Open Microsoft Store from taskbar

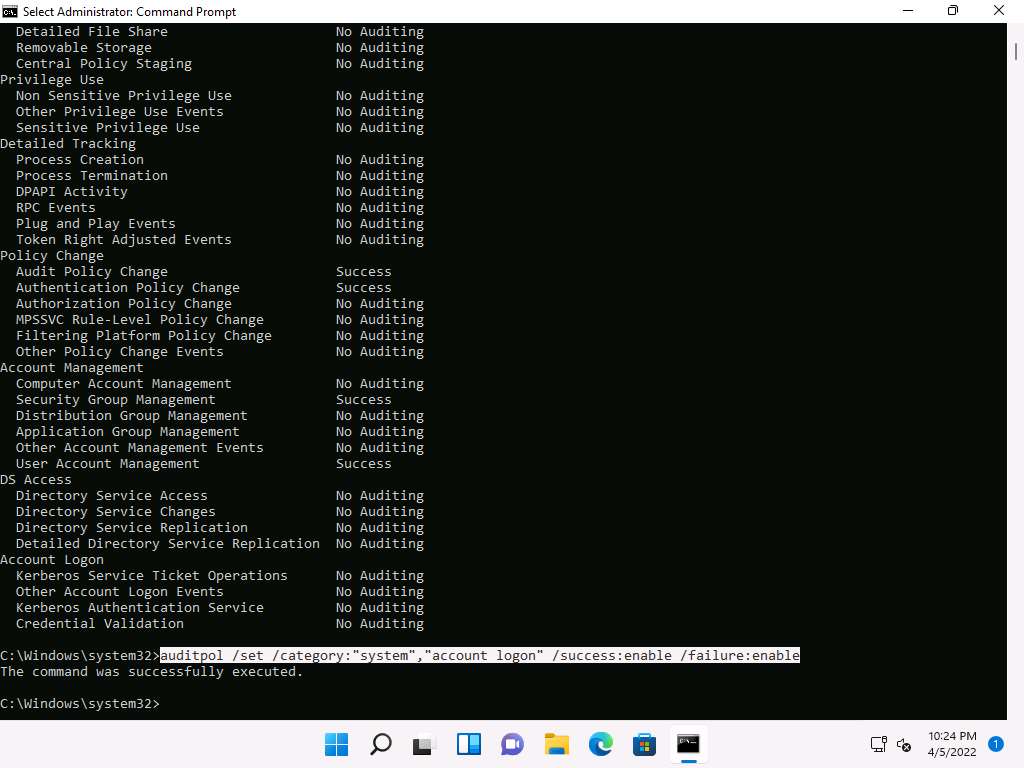click(x=645, y=744)
